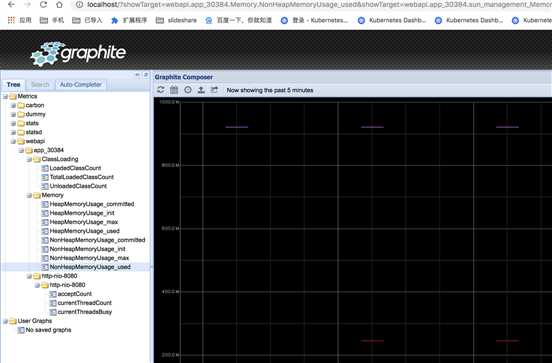Focus the localhost URL address bar
552x363 pixels.
317,5
